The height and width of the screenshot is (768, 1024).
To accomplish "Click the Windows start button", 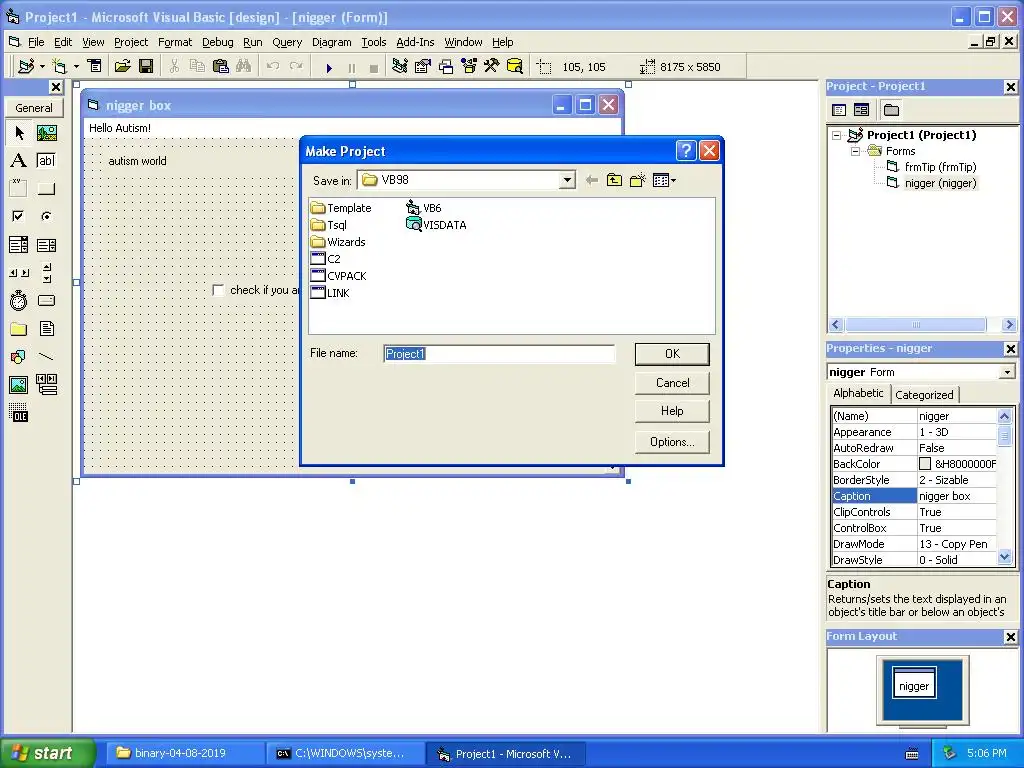I will click(48, 753).
